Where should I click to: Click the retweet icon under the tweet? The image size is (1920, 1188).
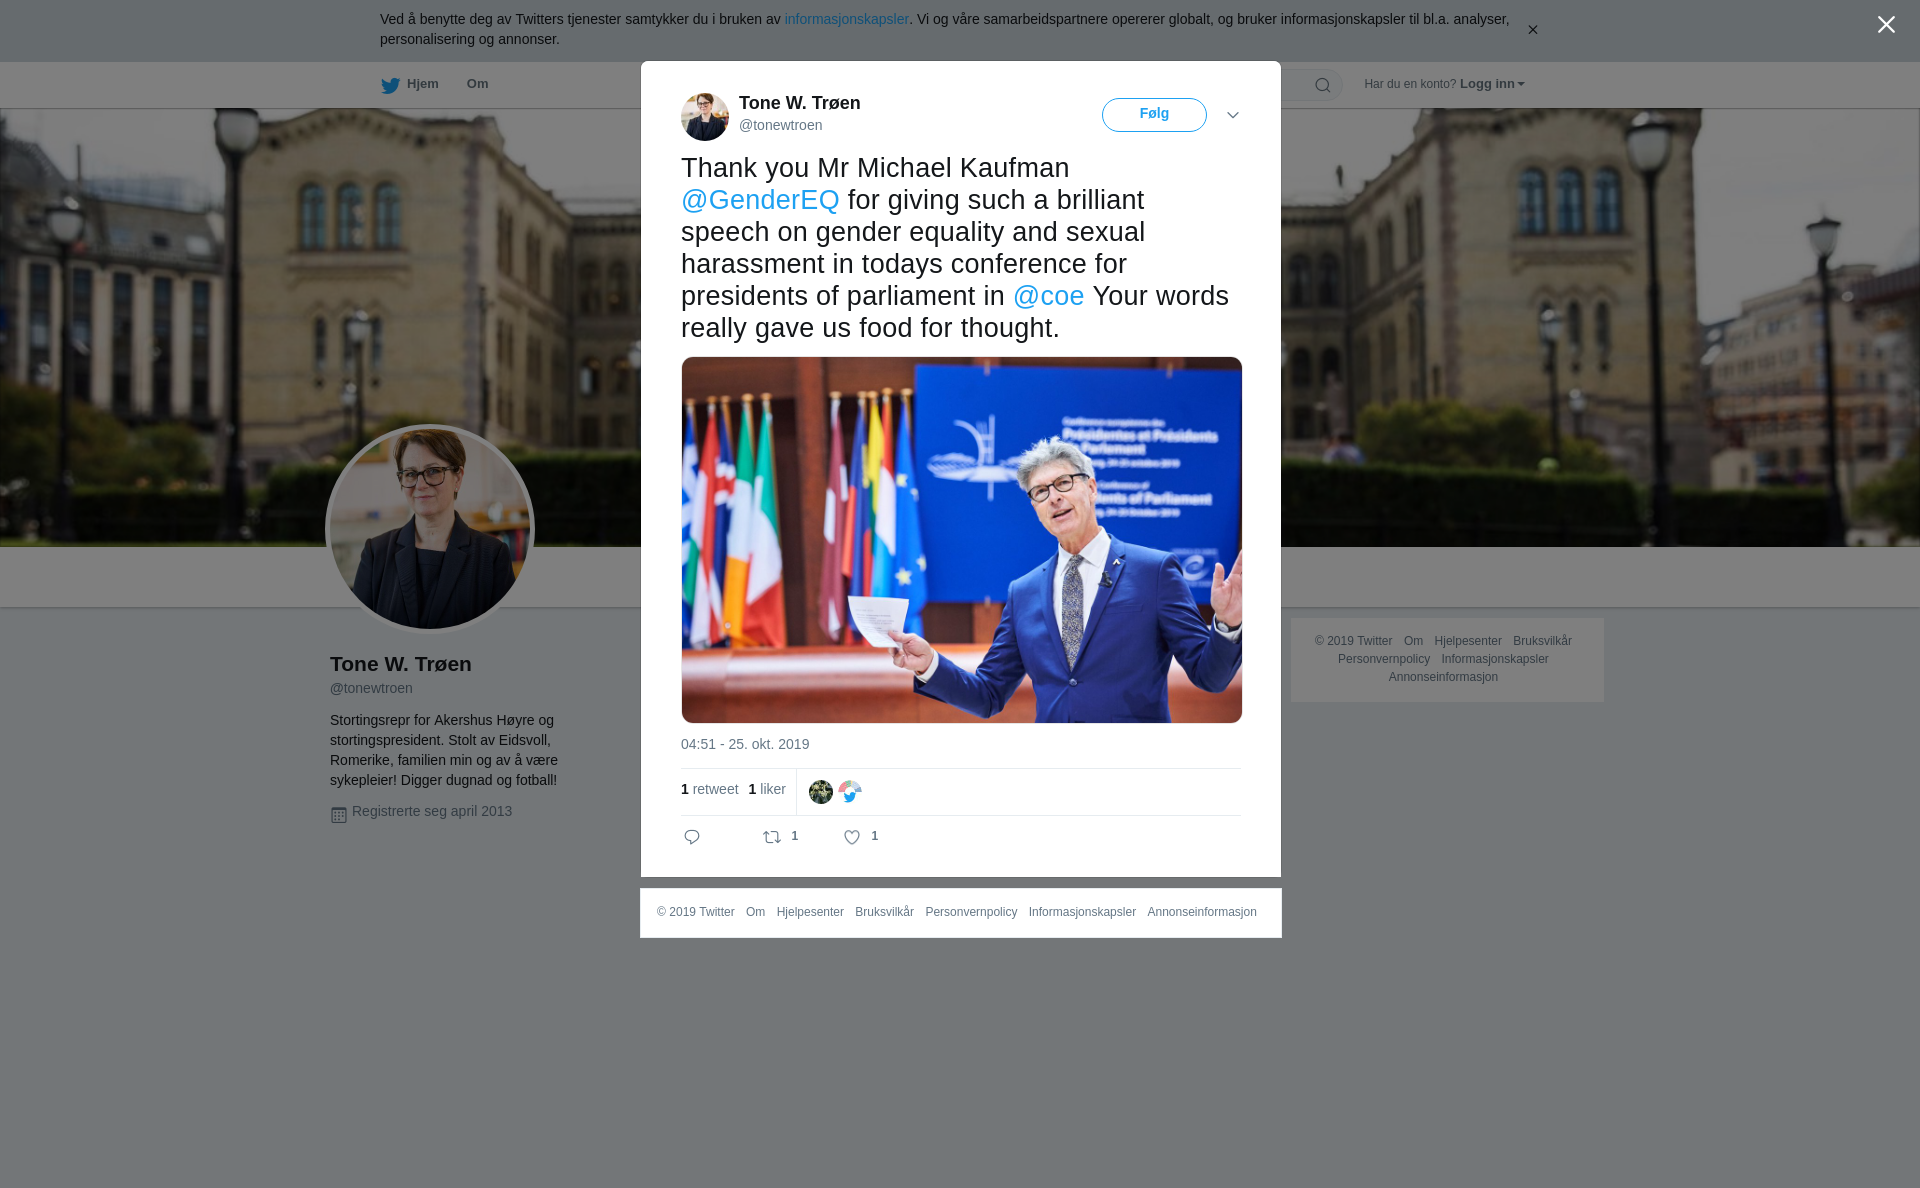tap(772, 837)
